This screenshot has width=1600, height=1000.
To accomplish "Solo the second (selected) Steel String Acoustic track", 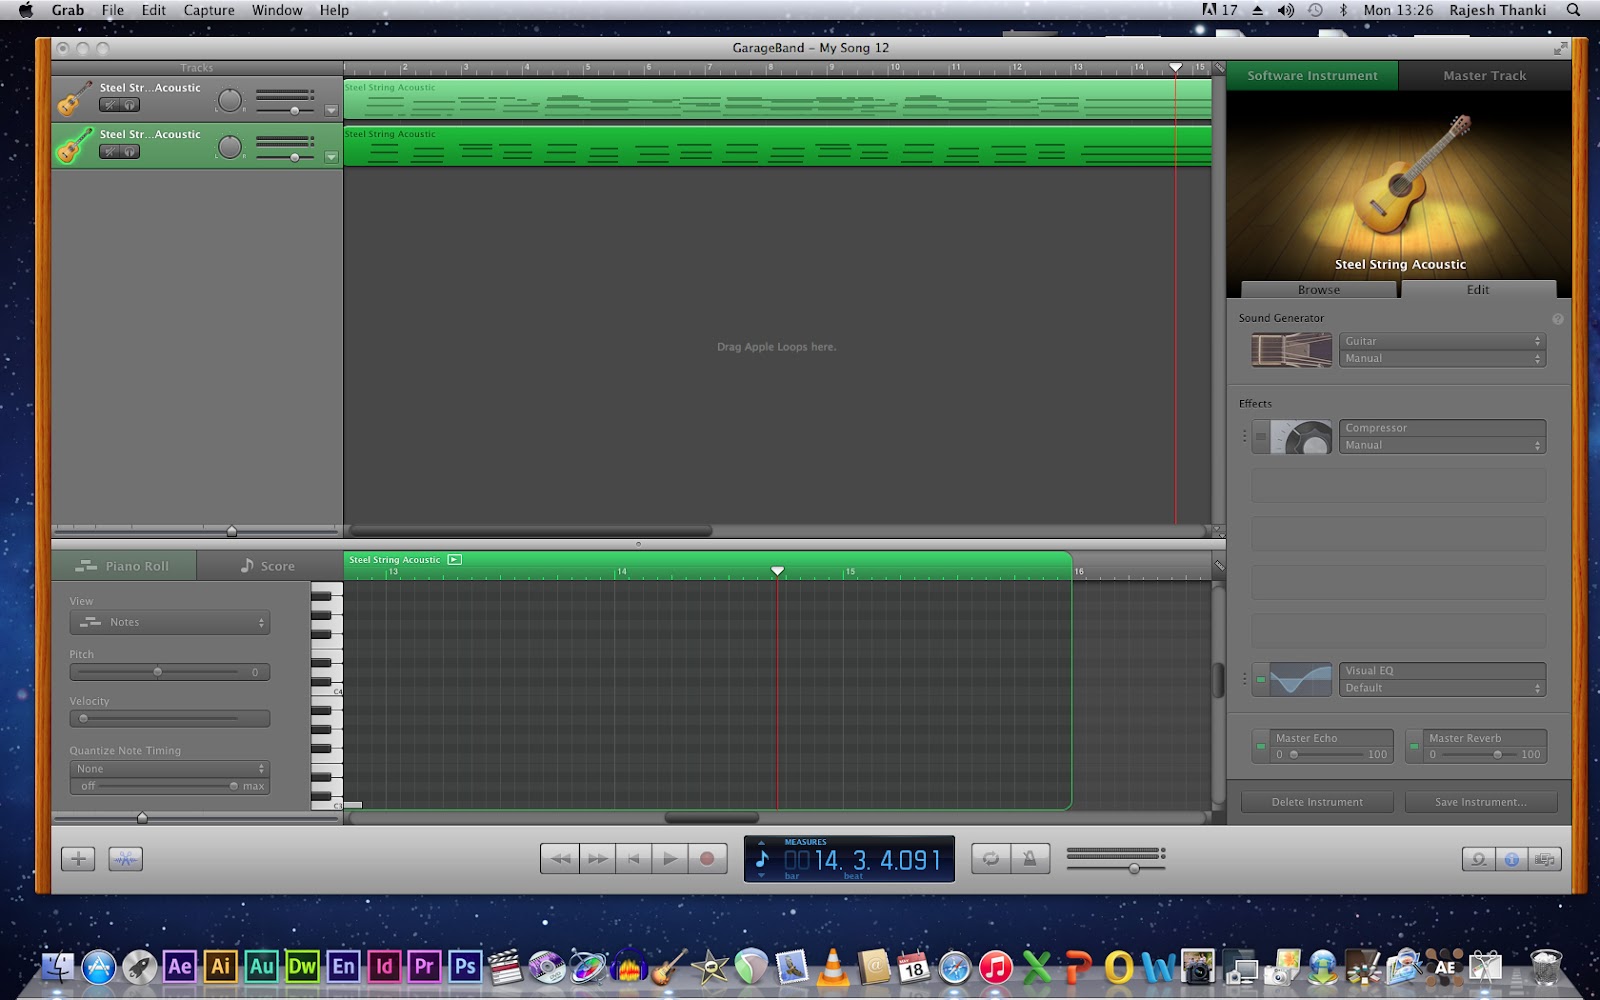I will (130, 152).
